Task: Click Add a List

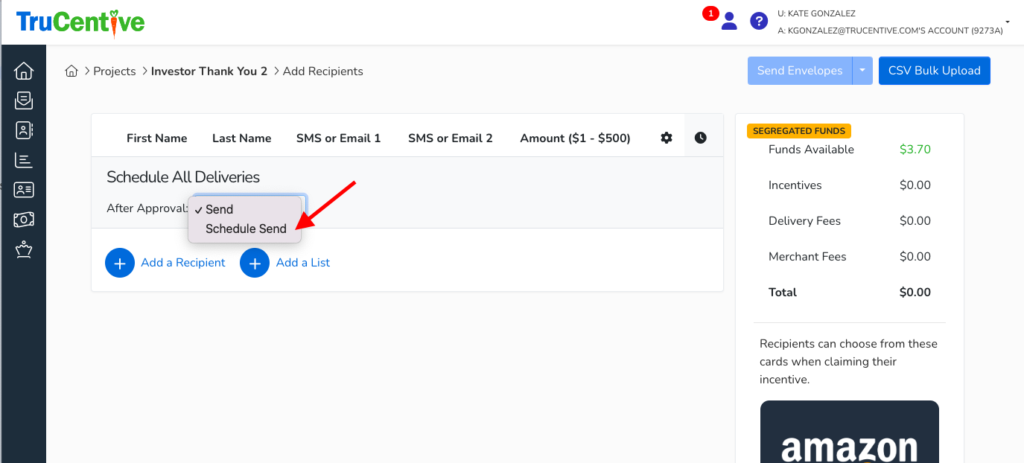Action: coord(286,263)
